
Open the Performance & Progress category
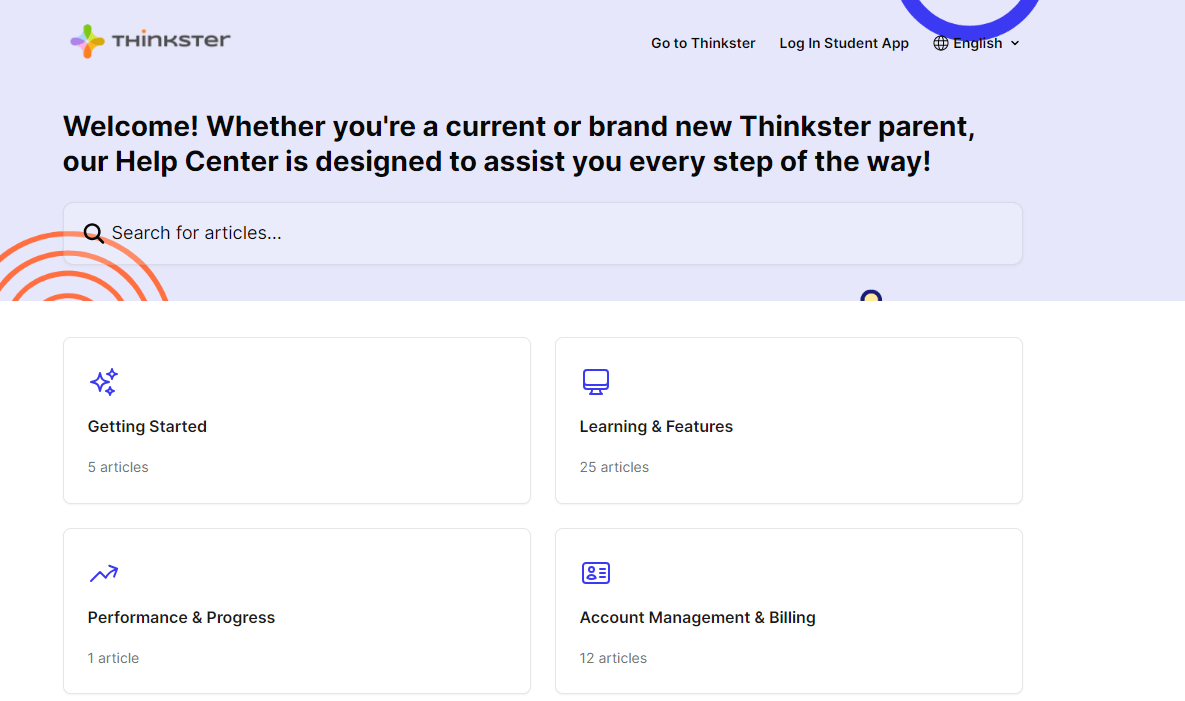click(x=296, y=610)
